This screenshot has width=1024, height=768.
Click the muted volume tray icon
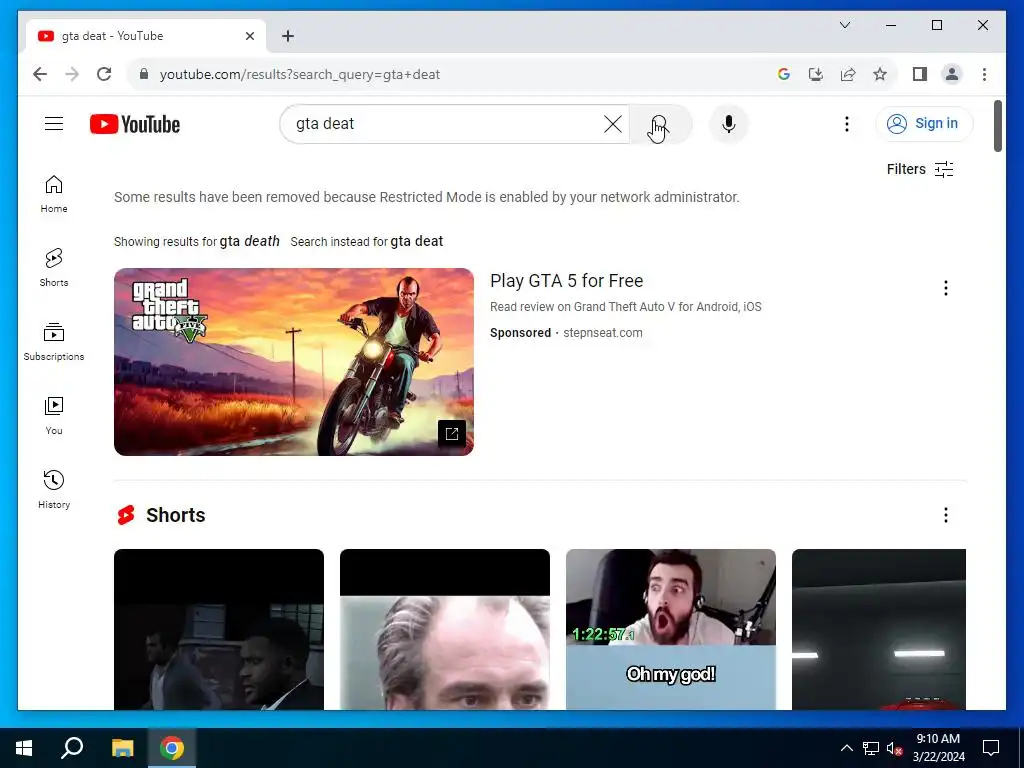(894, 748)
